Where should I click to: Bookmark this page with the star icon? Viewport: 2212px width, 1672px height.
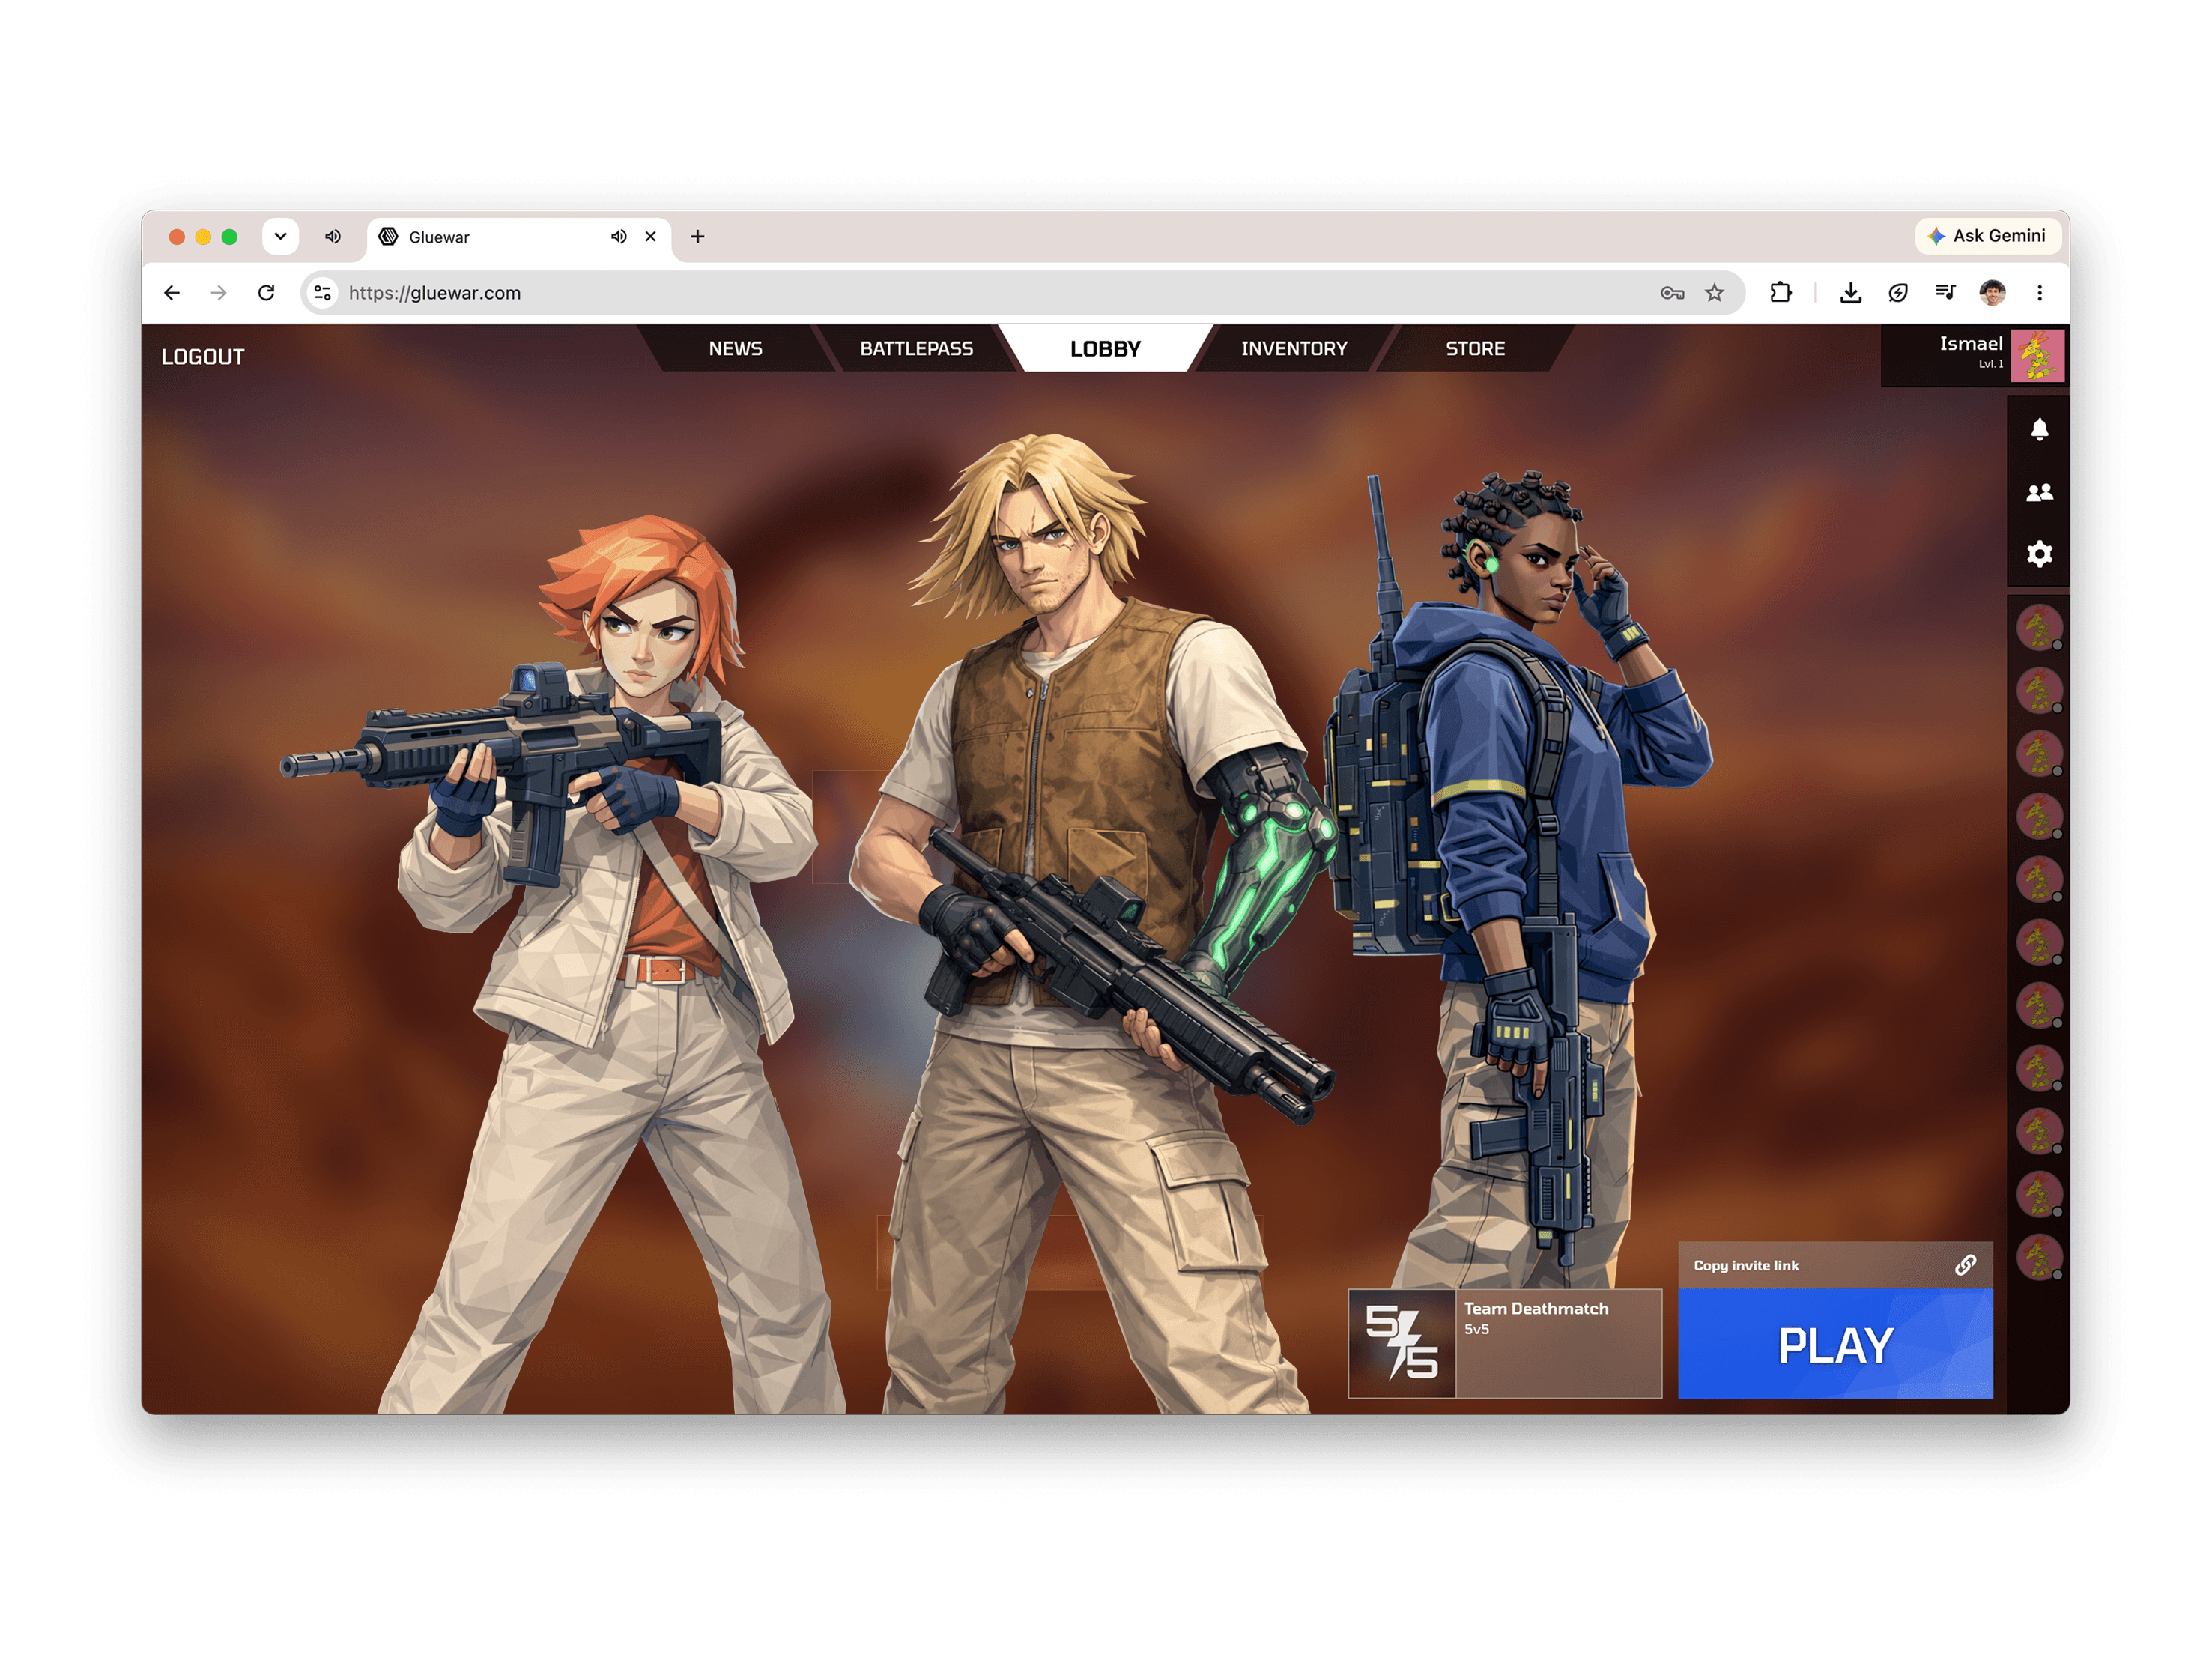[x=1714, y=293]
